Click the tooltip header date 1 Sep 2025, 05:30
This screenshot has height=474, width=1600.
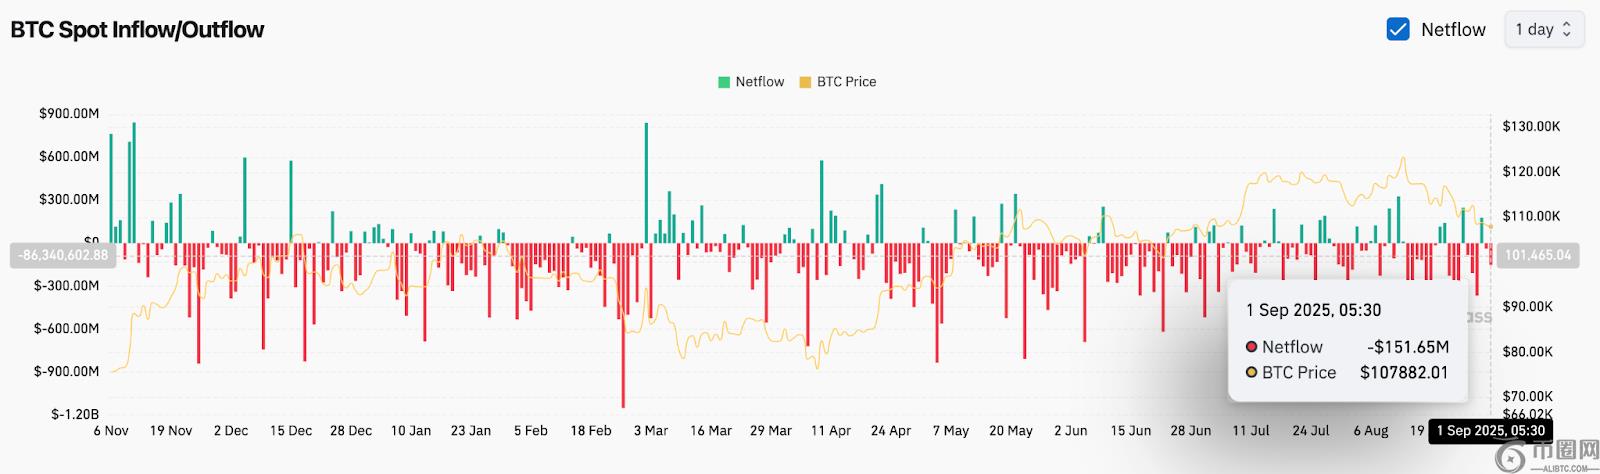pos(1313,310)
